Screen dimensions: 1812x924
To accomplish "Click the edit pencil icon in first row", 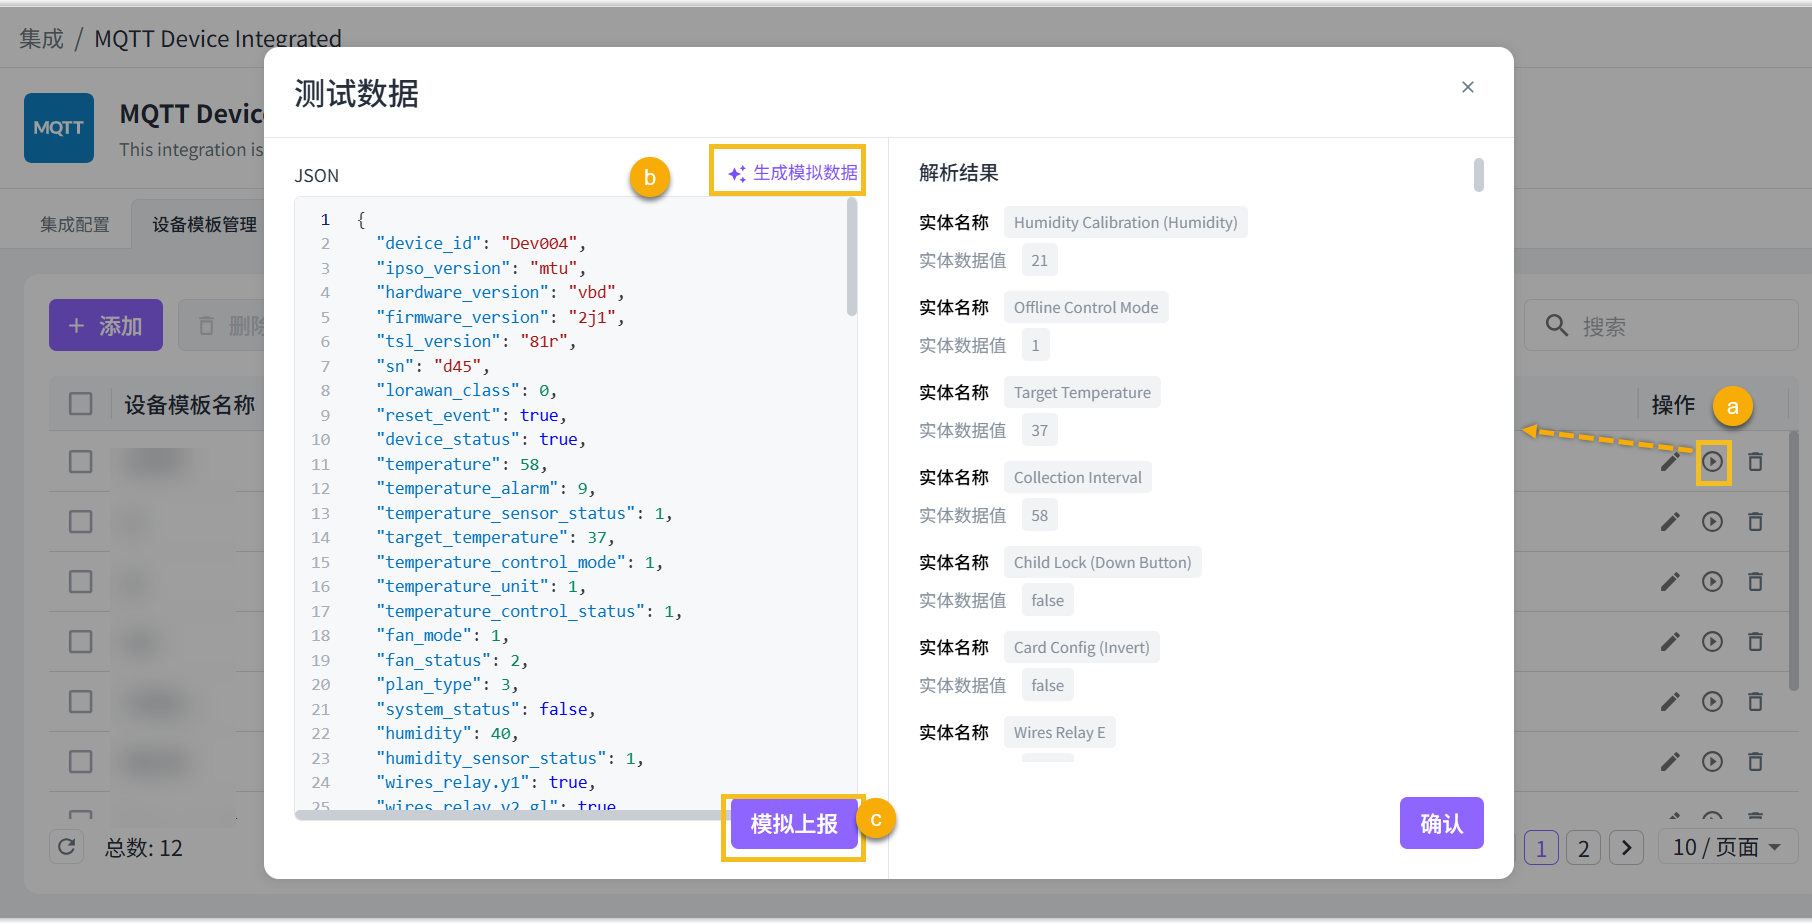I will tap(1670, 462).
